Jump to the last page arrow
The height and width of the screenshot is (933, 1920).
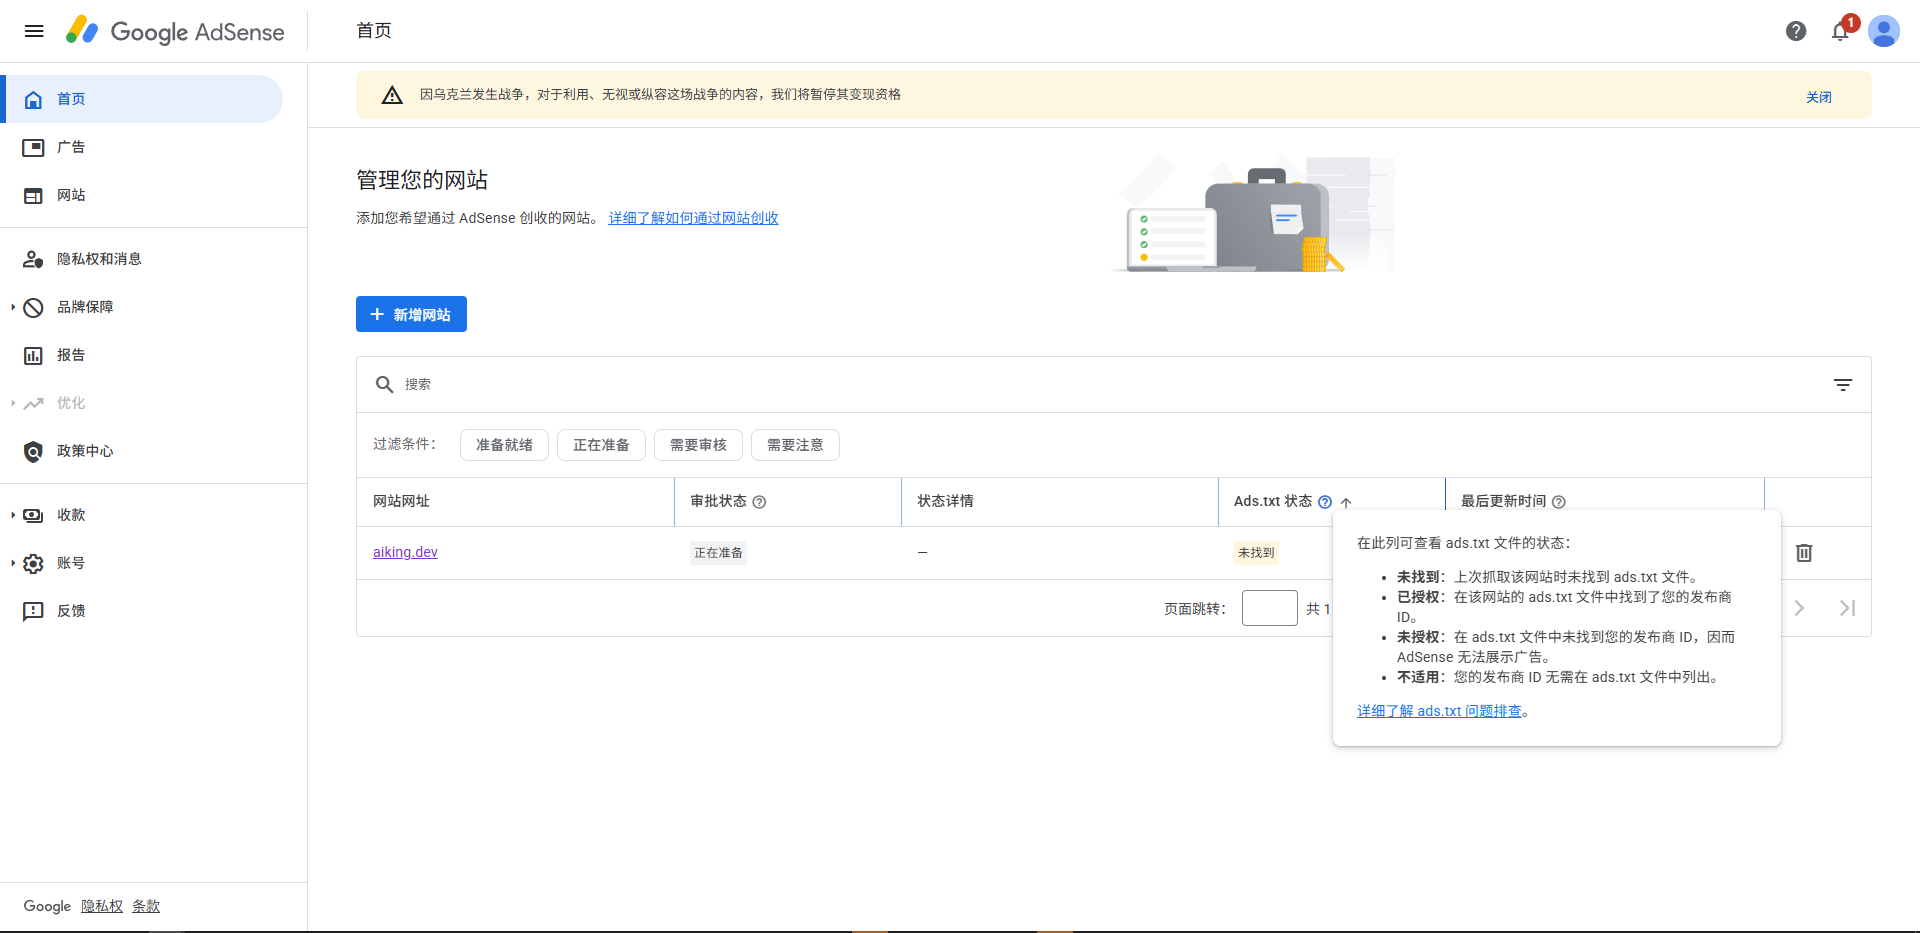pyautogui.click(x=1847, y=608)
